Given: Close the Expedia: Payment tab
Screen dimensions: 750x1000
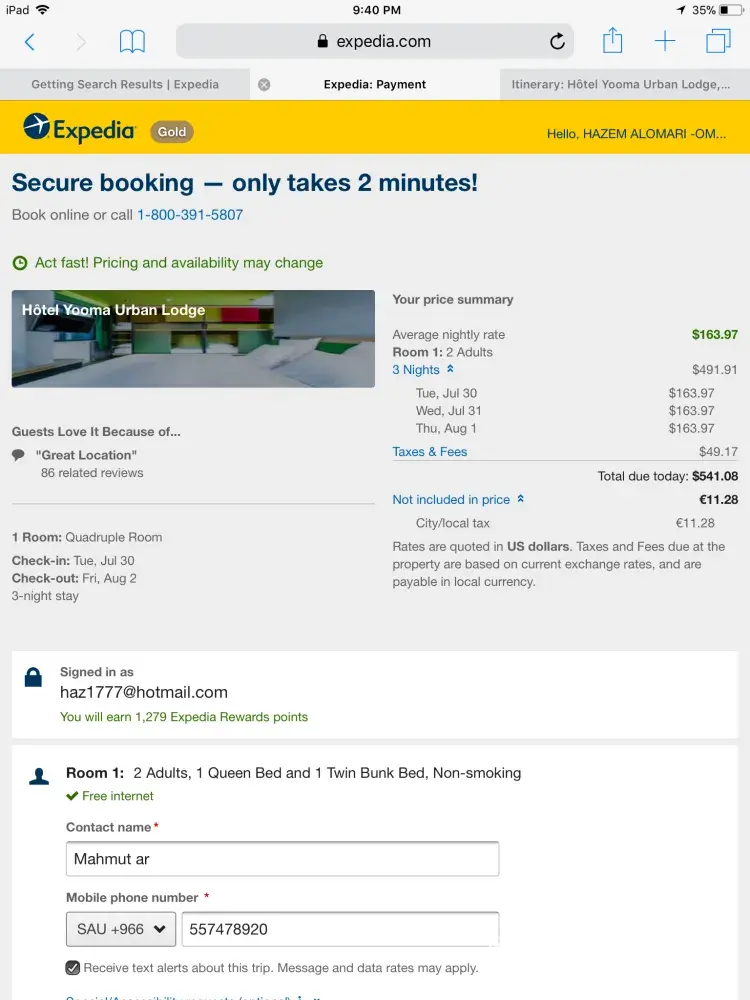Looking at the screenshot, I should pyautogui.click(x=264, y=85).
